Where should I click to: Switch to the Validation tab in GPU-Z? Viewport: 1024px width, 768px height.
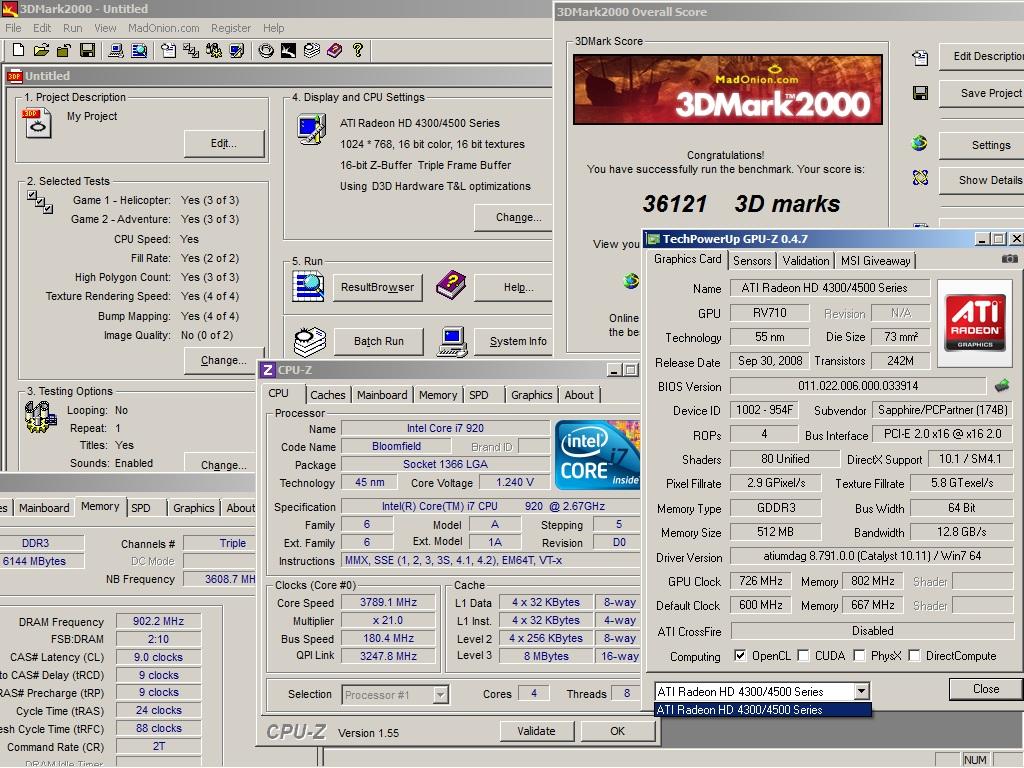click(x=805, y=261)
